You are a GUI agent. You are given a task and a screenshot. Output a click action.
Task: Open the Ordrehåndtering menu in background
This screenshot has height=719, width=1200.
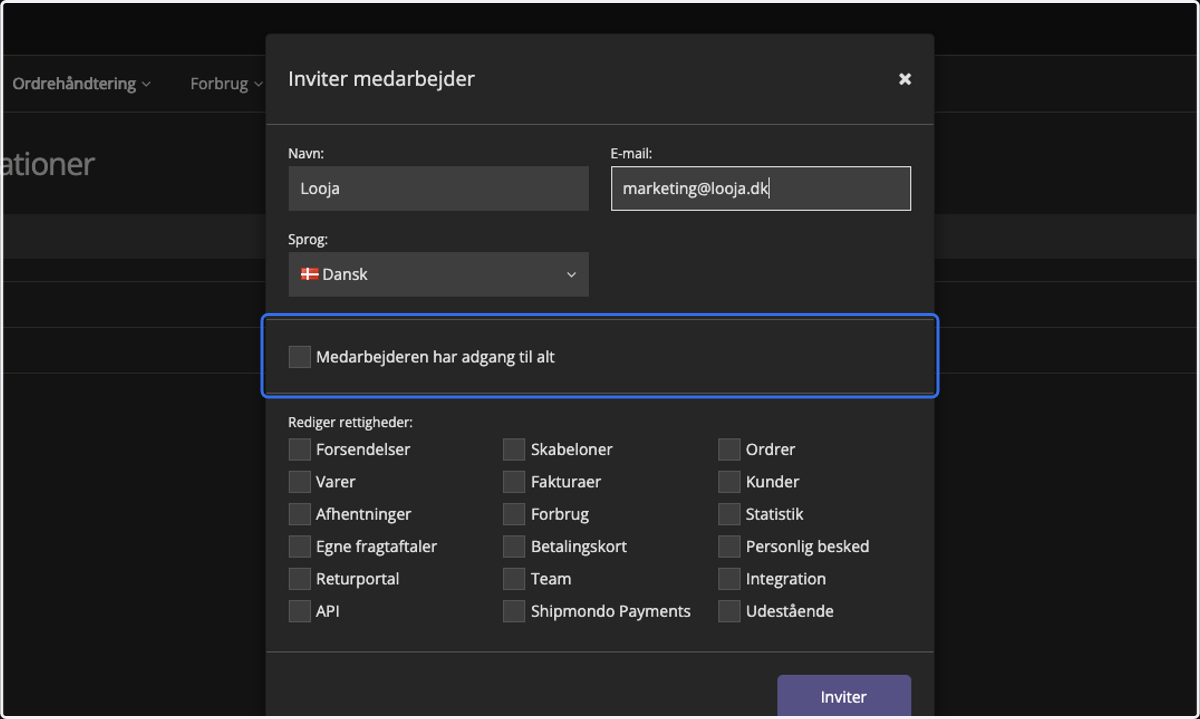point(81,84)
